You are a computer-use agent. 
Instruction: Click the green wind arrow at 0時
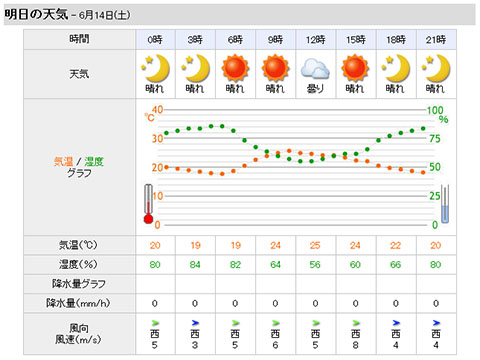coord(155,323)
